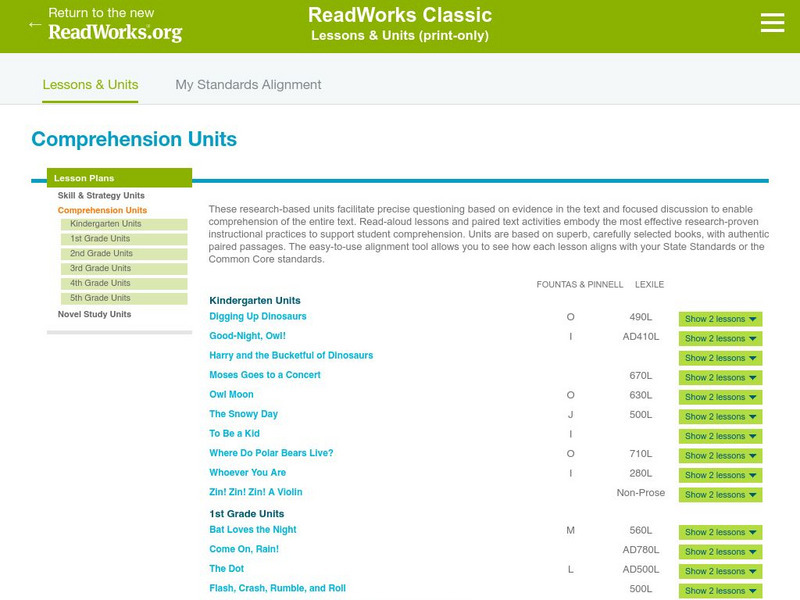Open the To Be a Kid unit
800x600 pixels.
point(234,433)
